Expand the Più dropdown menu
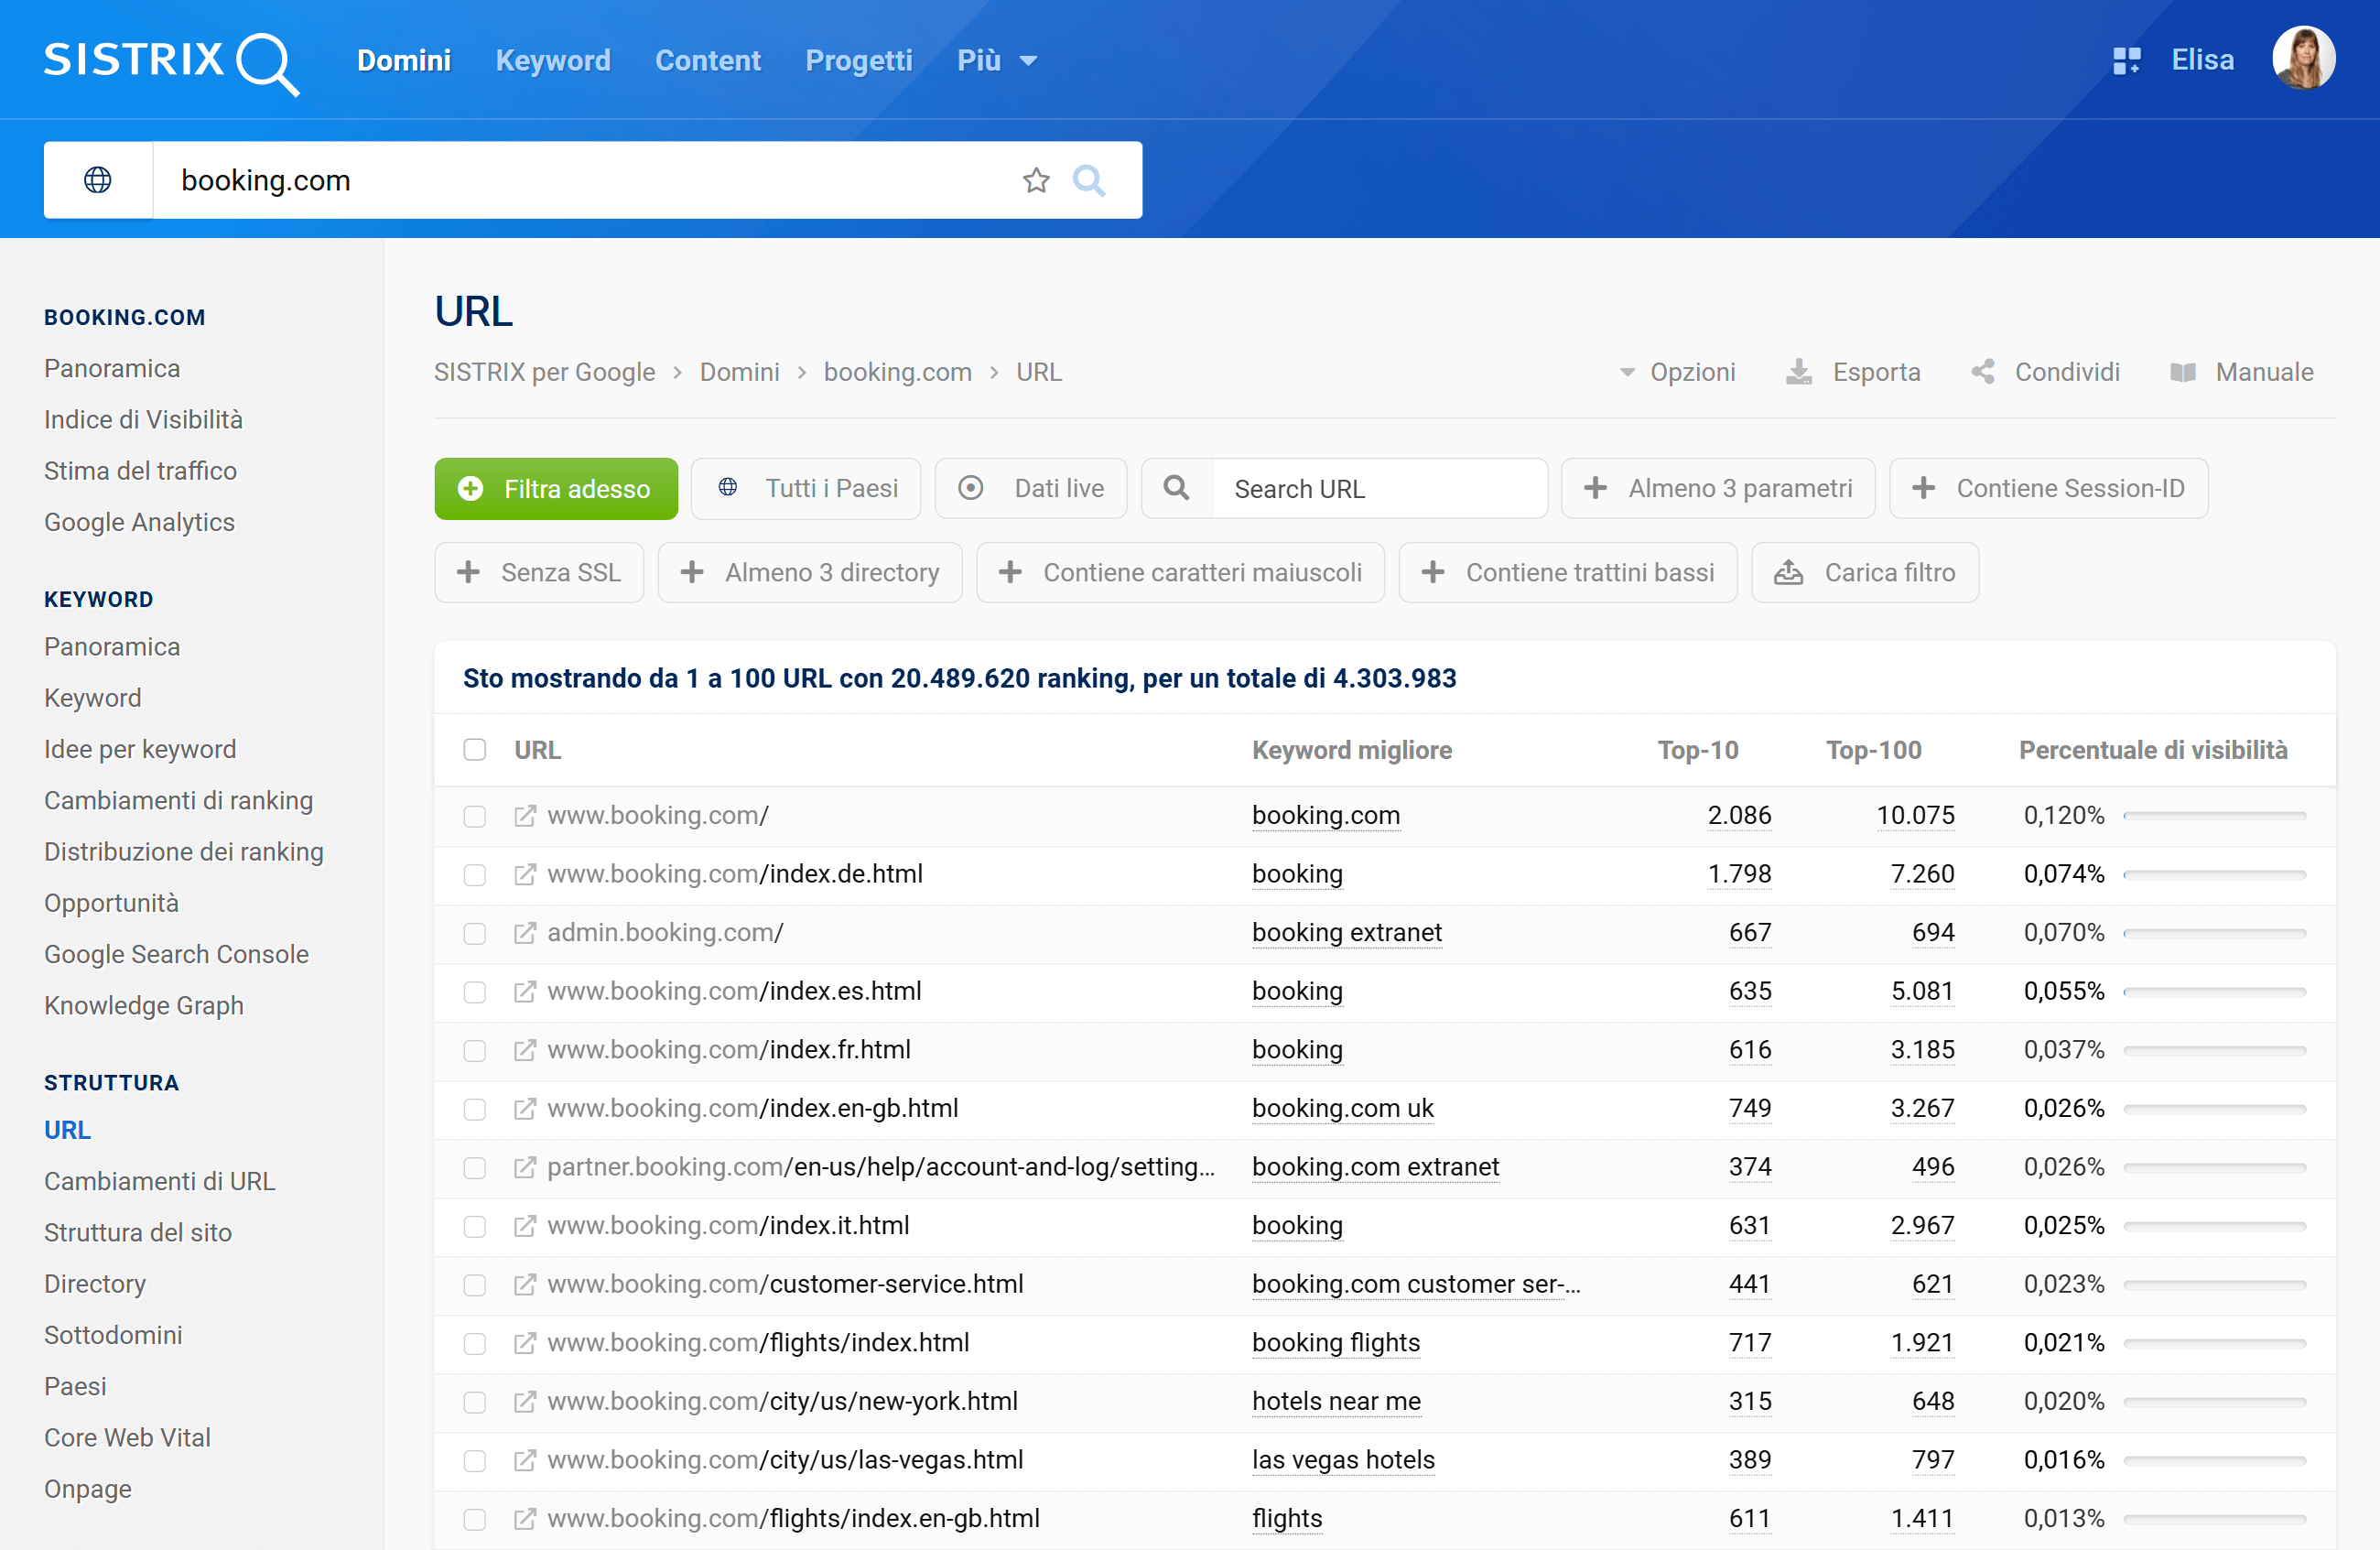Image resolution: width=2380 pixels, height=1550 pixels. click(997, 61)
